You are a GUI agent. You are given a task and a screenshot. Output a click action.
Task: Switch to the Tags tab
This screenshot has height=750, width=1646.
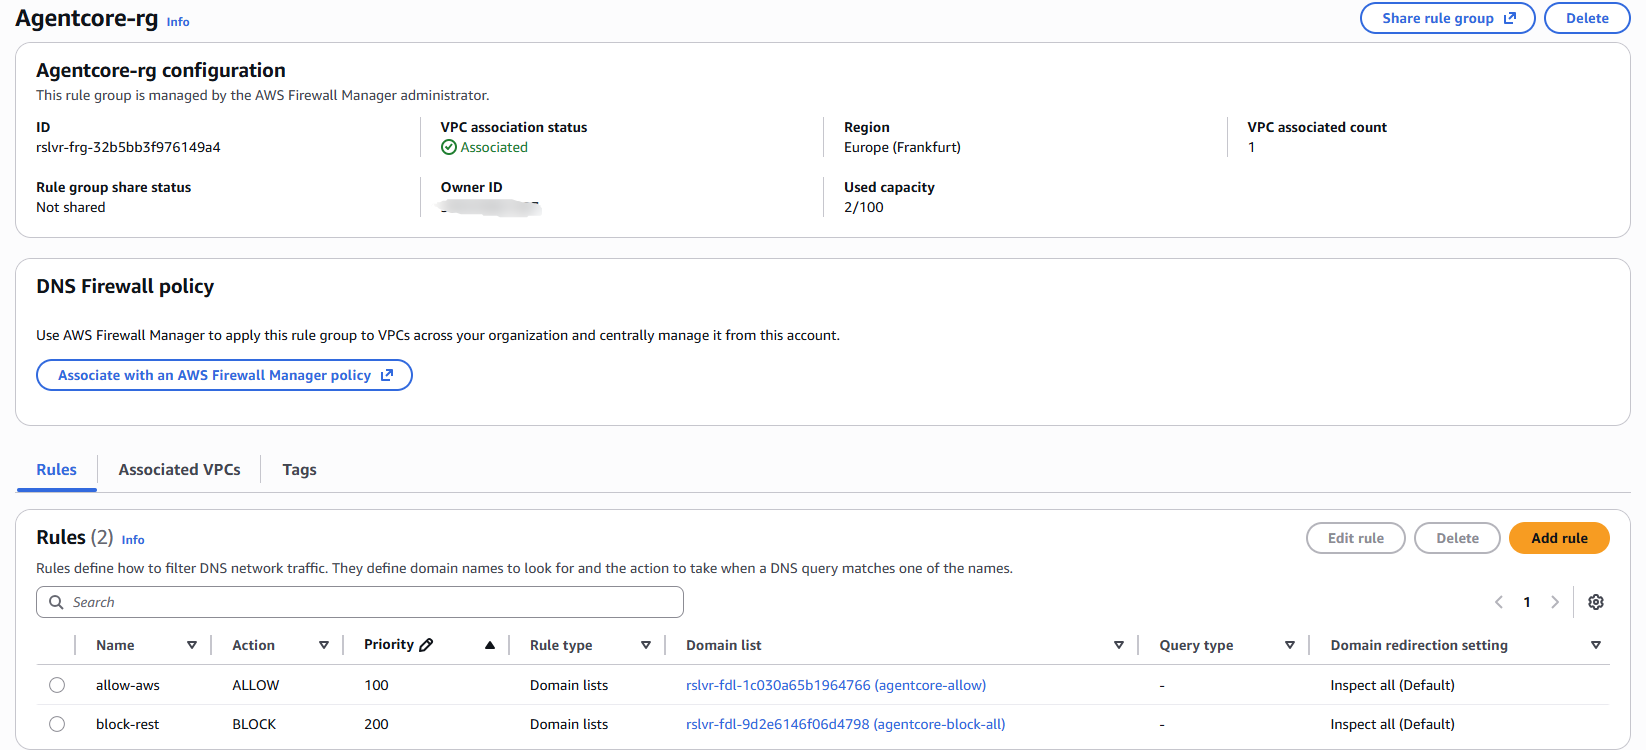[299, 470]
